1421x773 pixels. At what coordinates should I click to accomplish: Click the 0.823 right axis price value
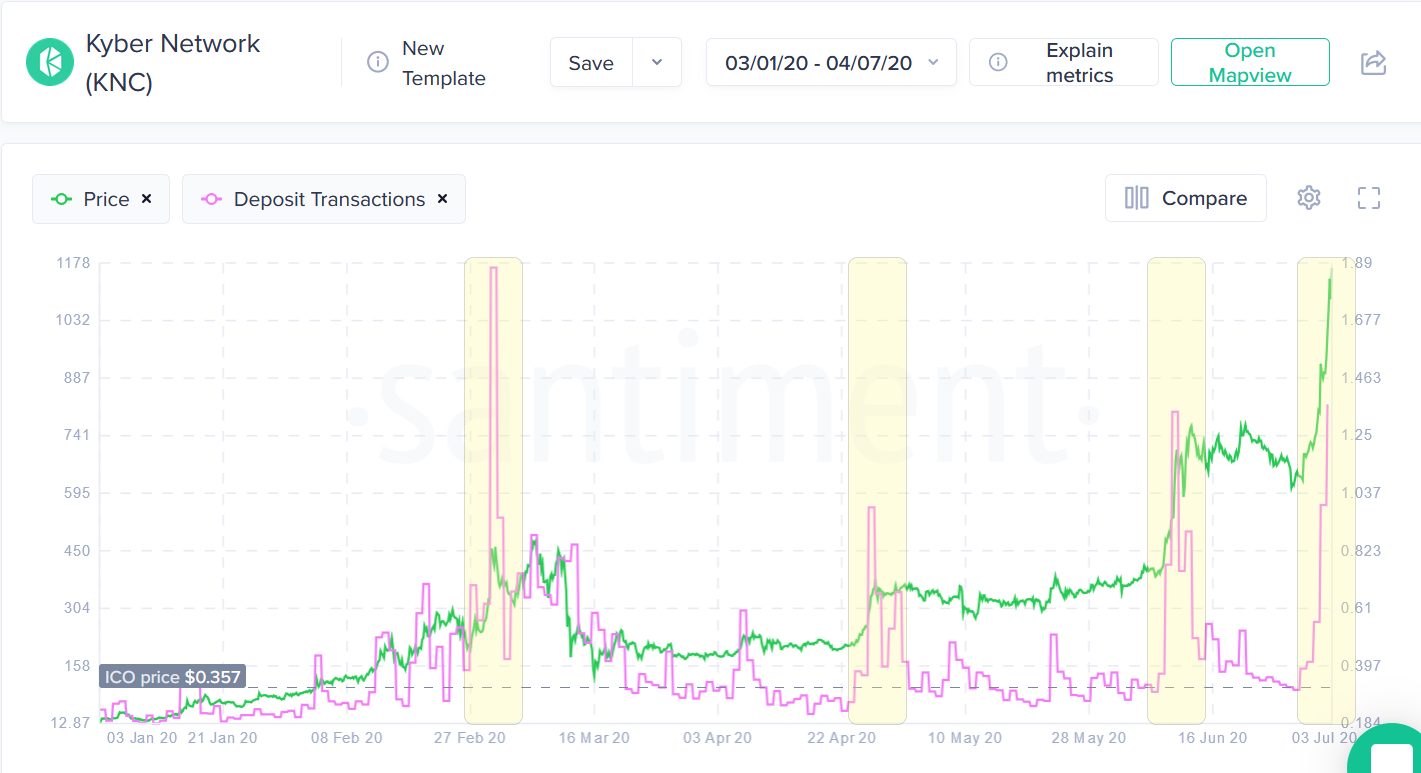point(1360,551)
